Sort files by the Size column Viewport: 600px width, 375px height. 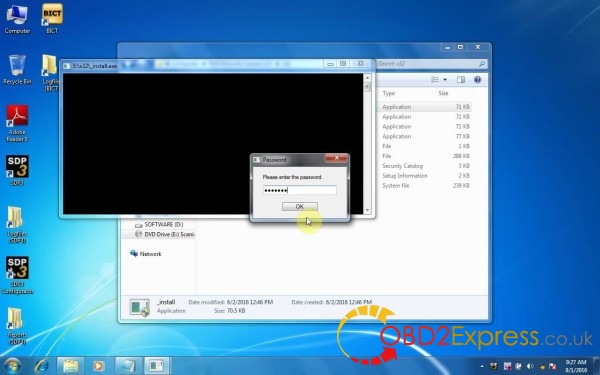443,93
